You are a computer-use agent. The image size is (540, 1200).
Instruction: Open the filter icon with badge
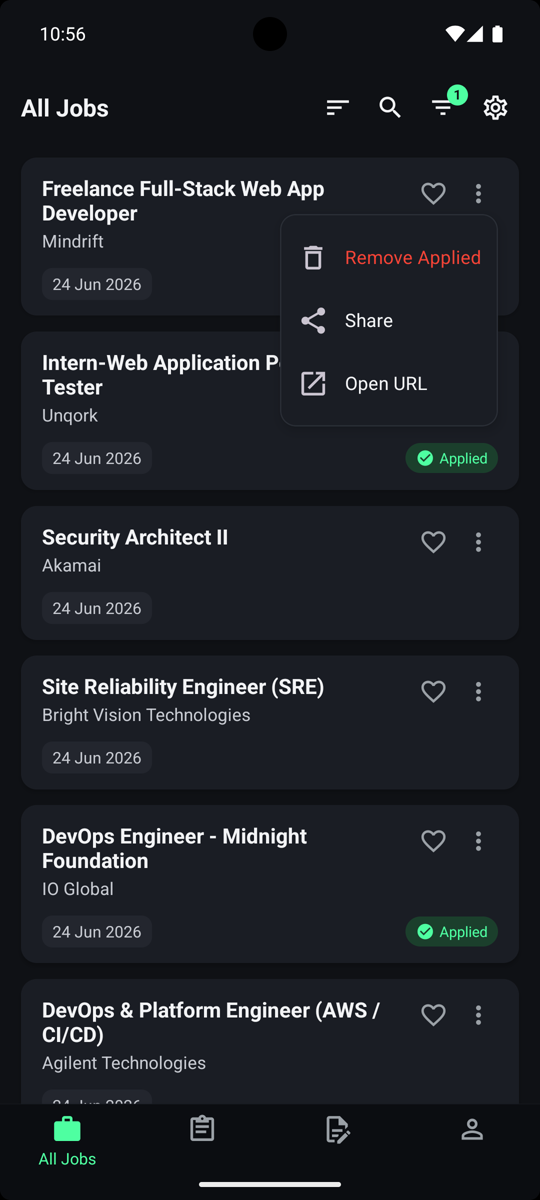(x=445, y=106)
